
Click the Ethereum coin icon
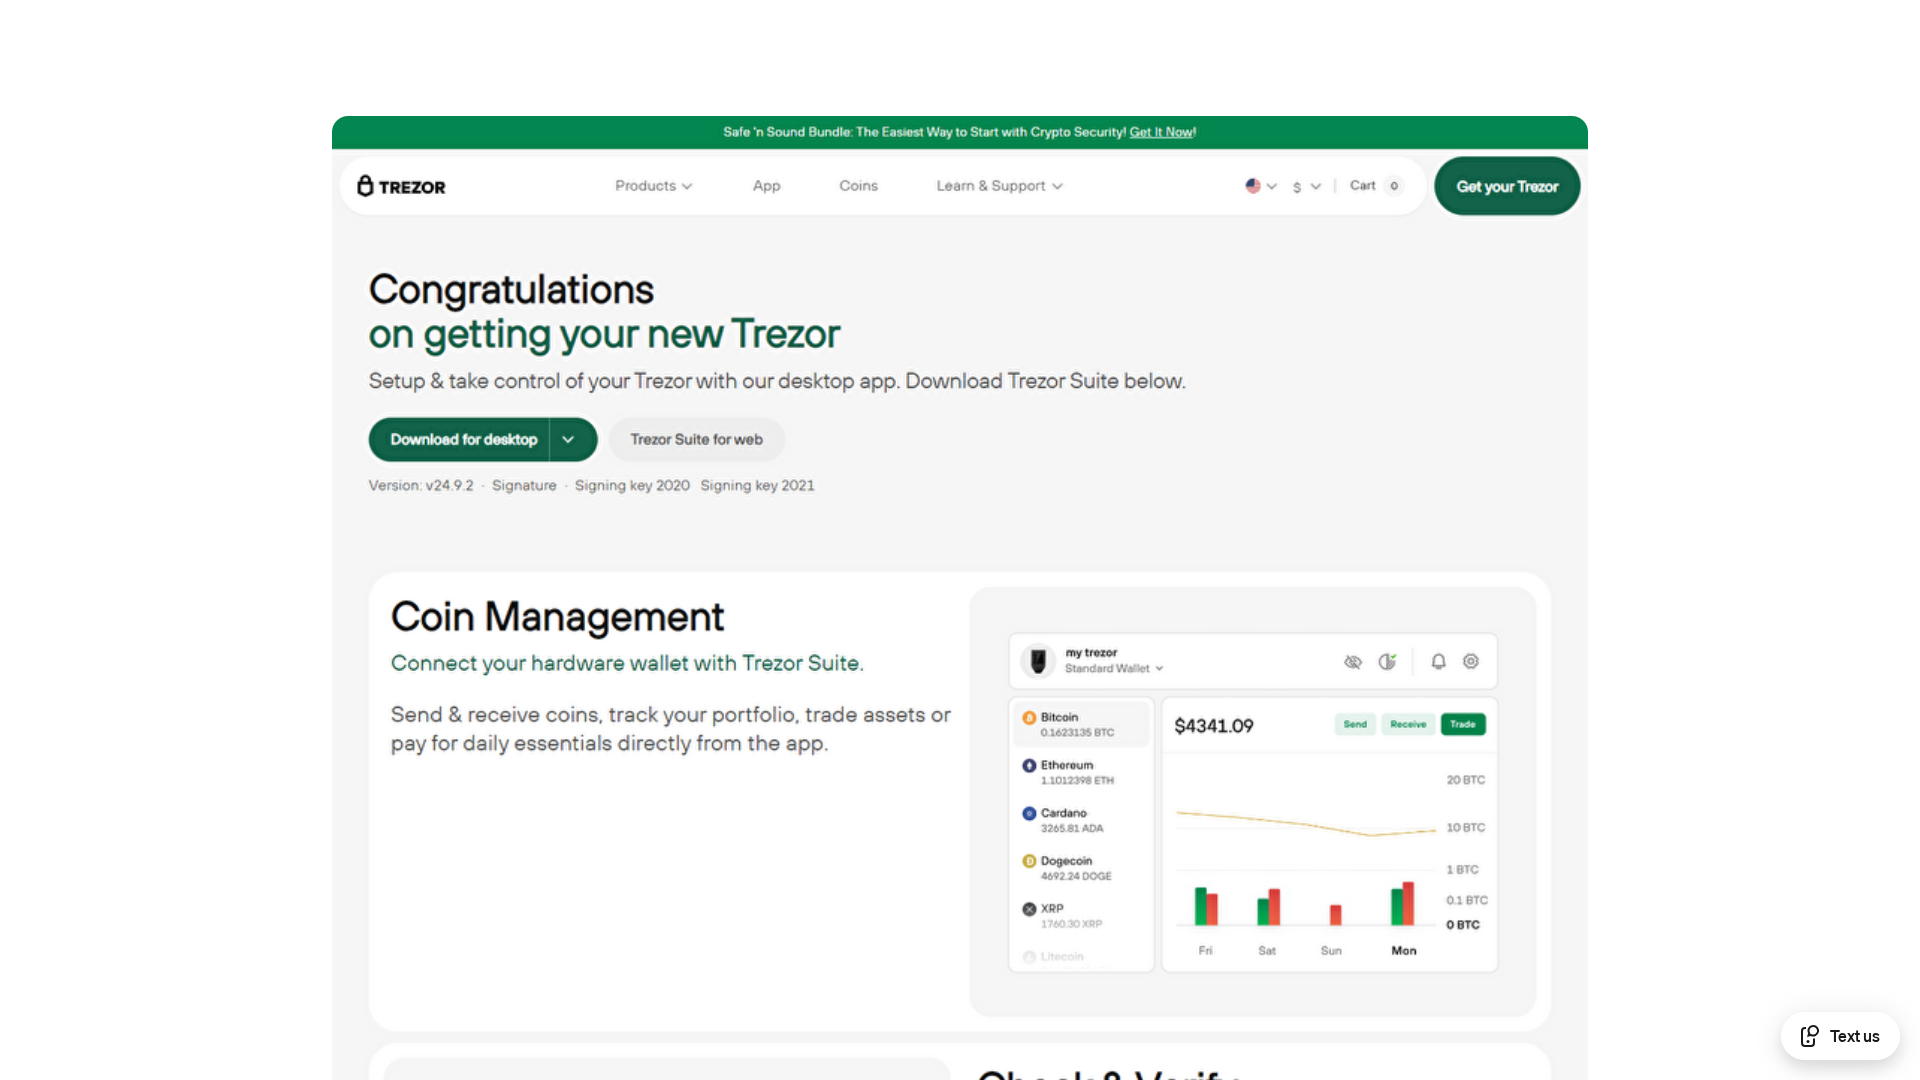pyautogui.click(x=1029, y=765)
